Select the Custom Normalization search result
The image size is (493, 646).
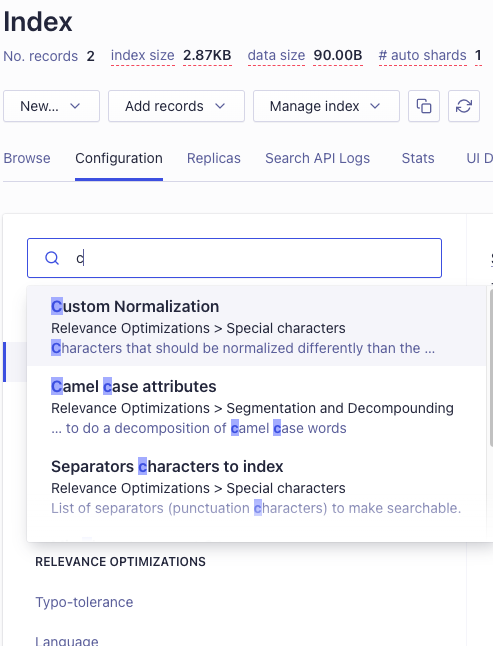(x=256, y=326)
